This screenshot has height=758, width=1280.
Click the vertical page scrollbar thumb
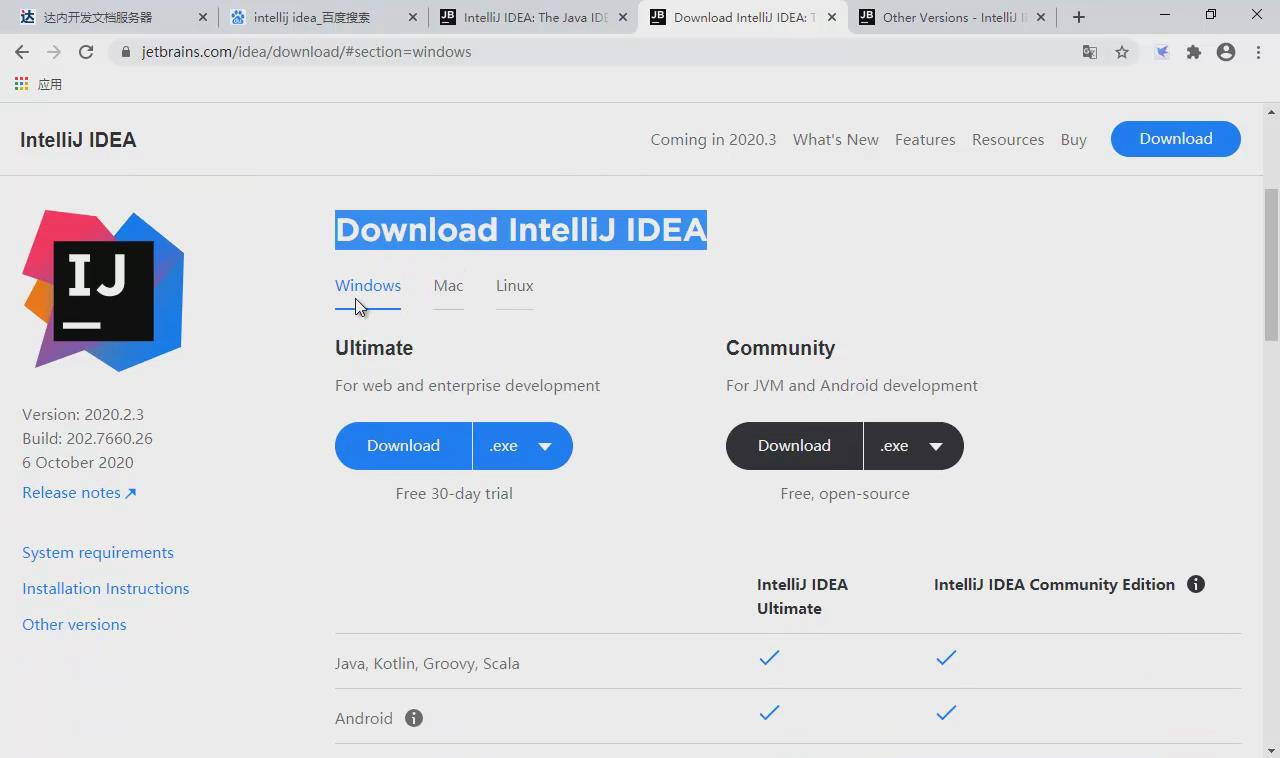tap(1272, 265)
